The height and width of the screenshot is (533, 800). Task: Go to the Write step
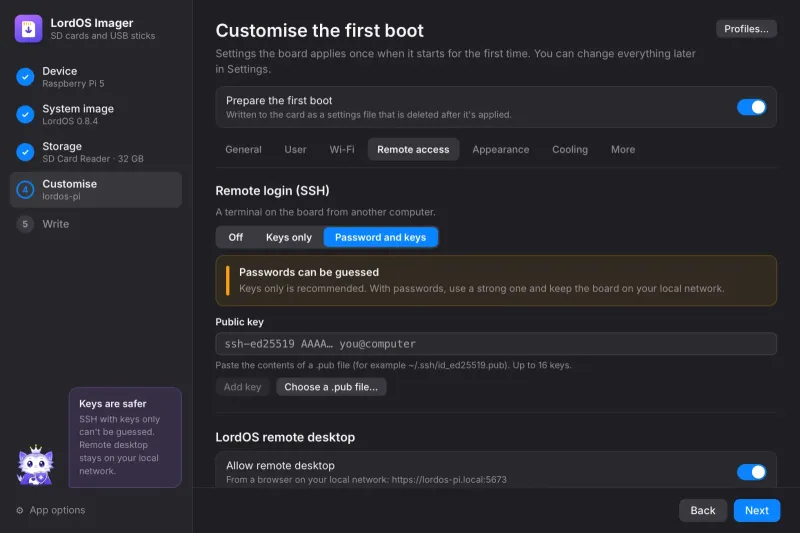(x=96, y=224)
